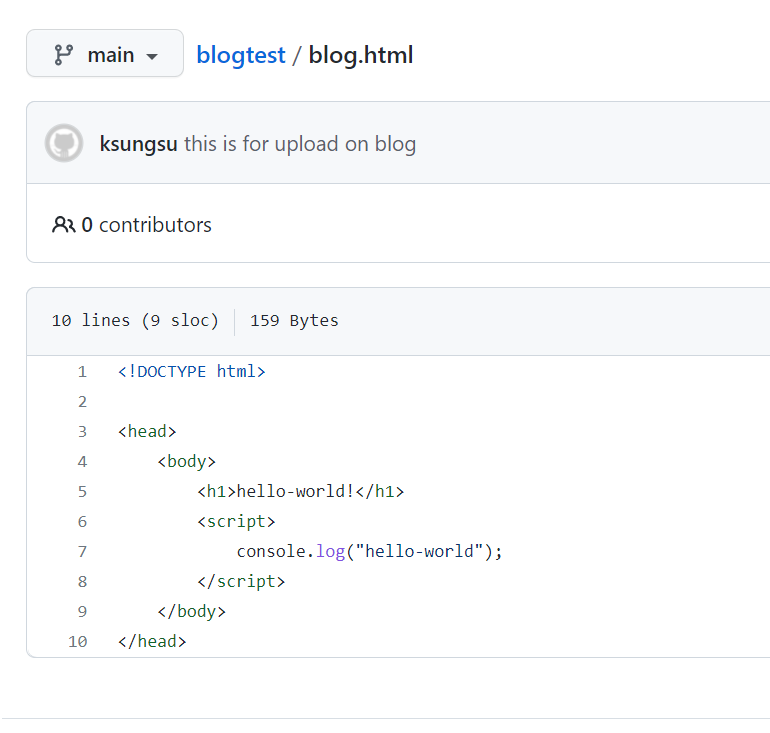Open the blogtest repository link
This screenshot has width=770, height=733.
[x=240, y=55]
